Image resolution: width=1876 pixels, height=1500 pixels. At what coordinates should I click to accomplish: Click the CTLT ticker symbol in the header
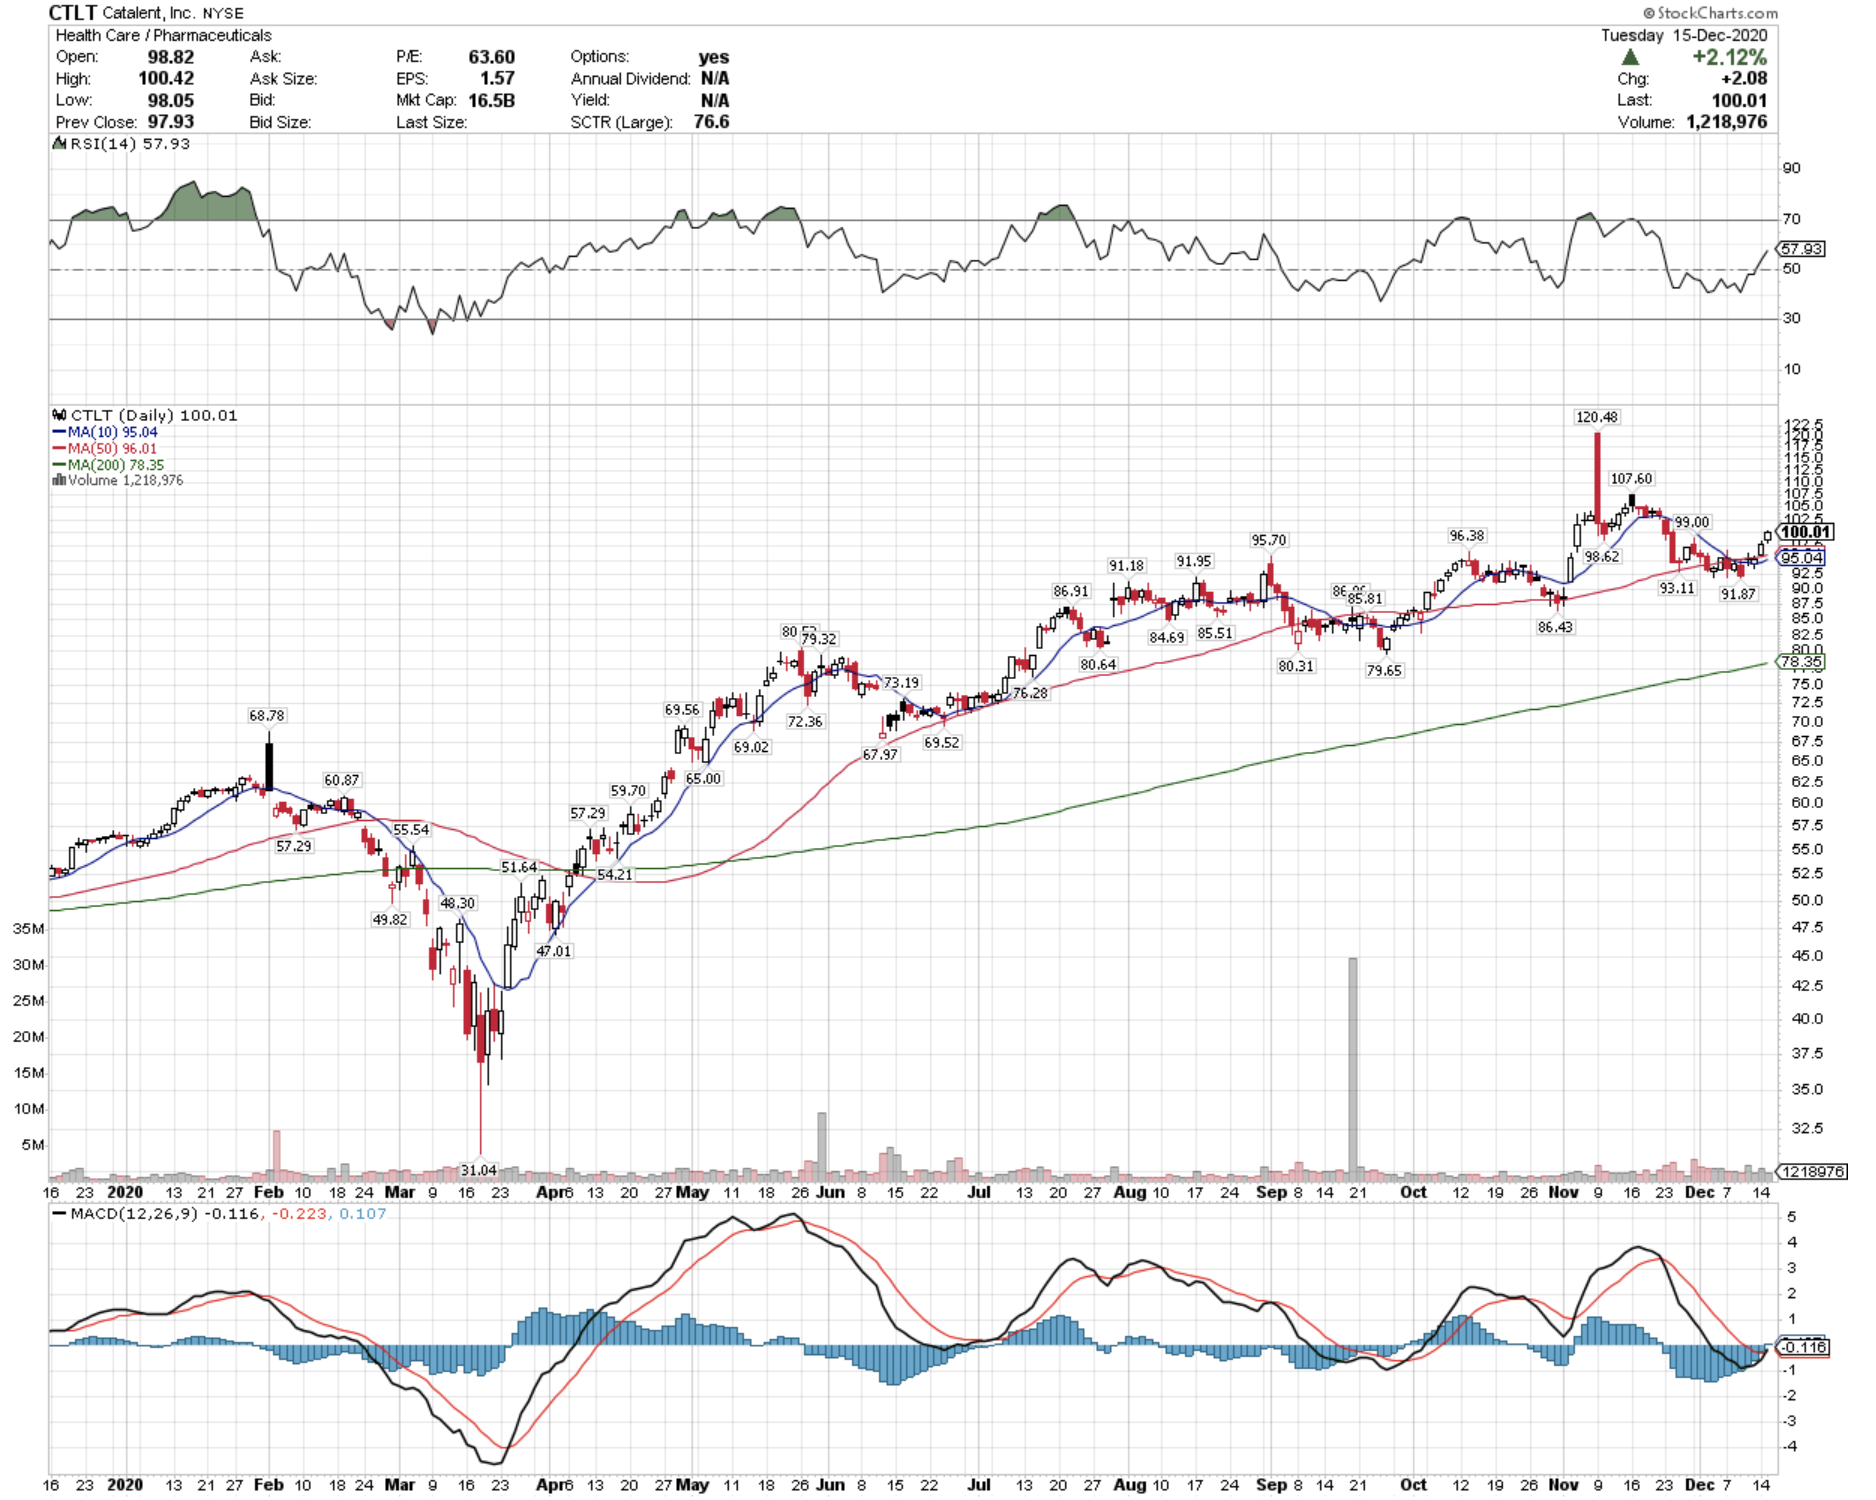click(73, 13)
